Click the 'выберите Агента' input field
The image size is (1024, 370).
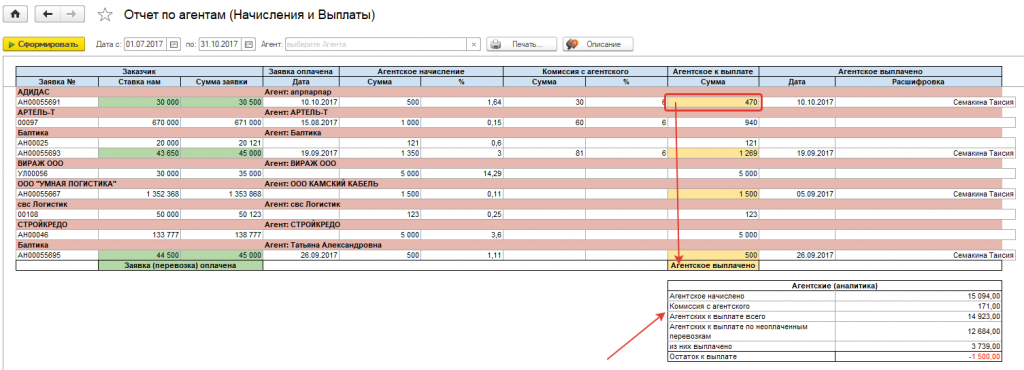376,44
